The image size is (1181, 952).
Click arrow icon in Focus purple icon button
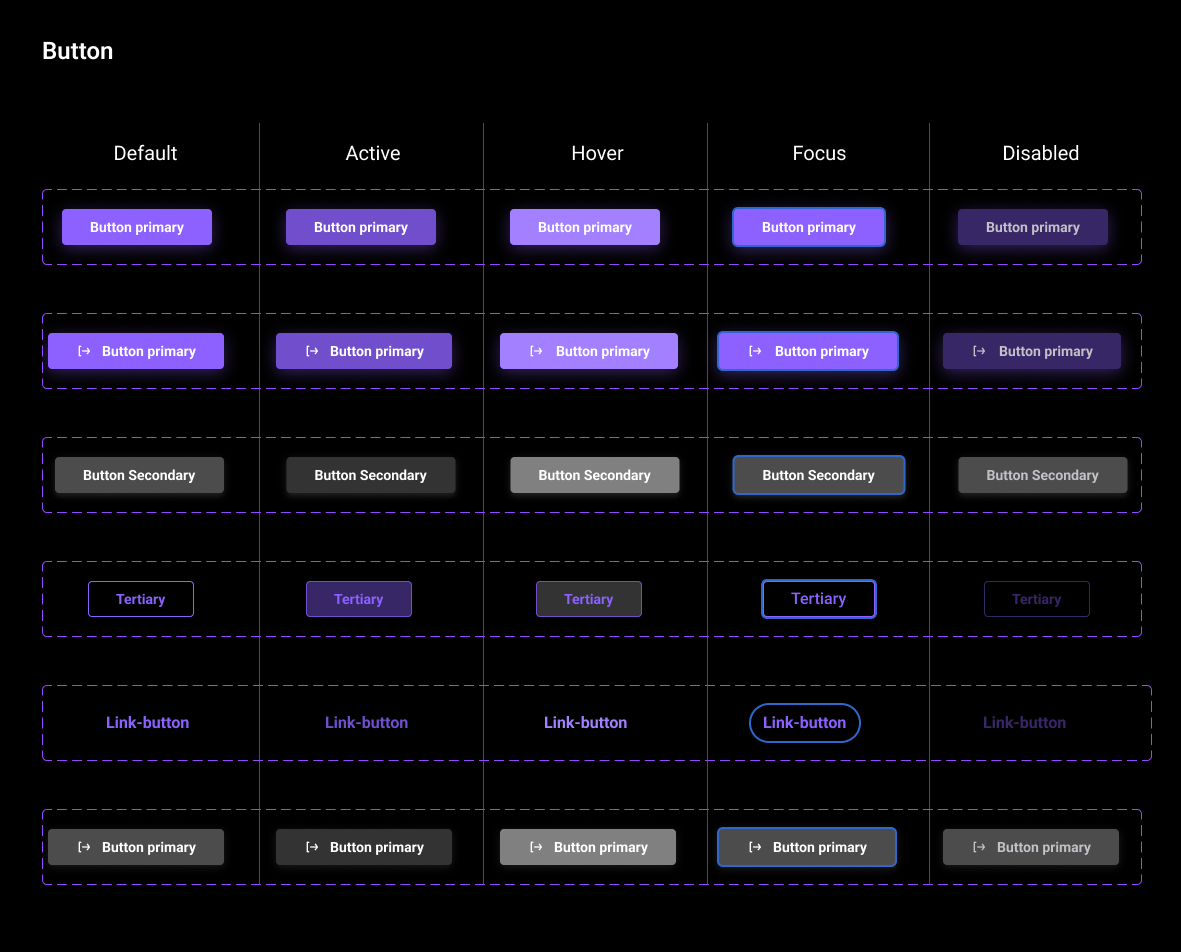pyautogui.click(x=755, y=351)
